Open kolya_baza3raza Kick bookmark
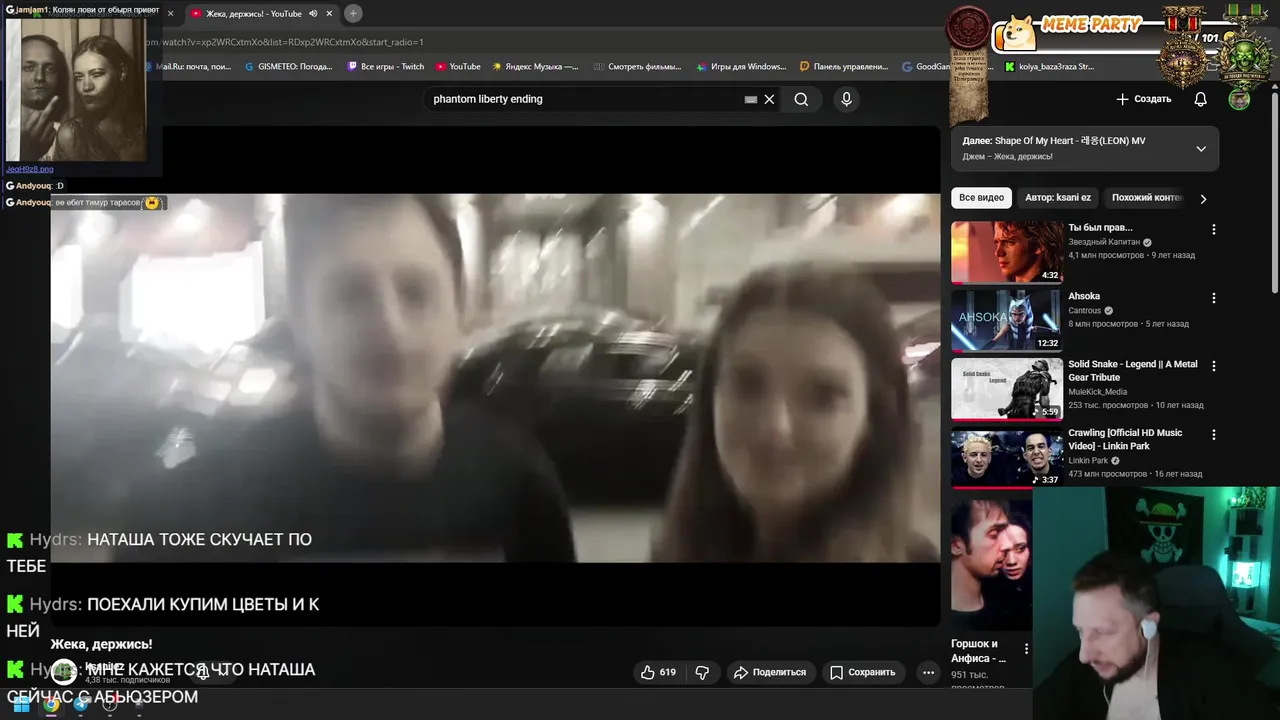 [x=1049, y=67]
